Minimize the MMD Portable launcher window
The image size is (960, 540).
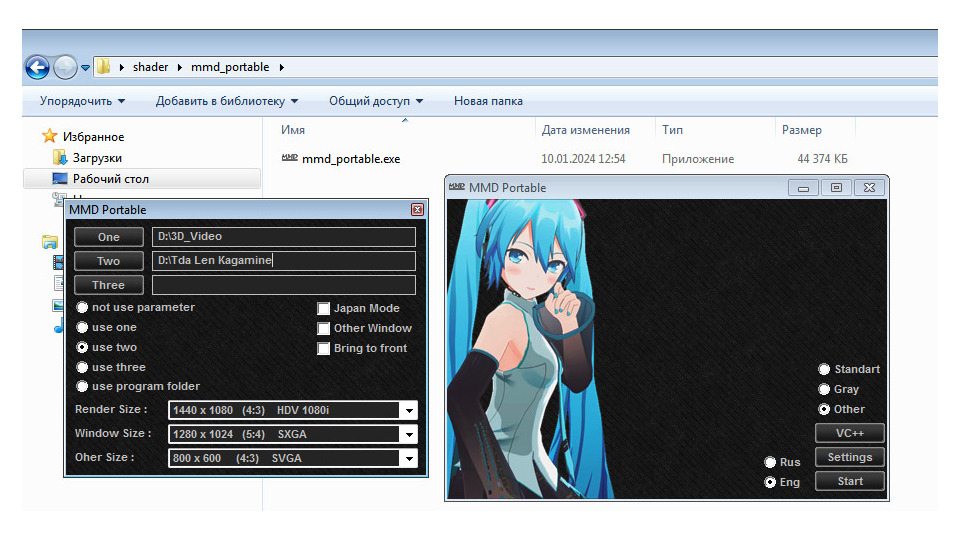803,188
